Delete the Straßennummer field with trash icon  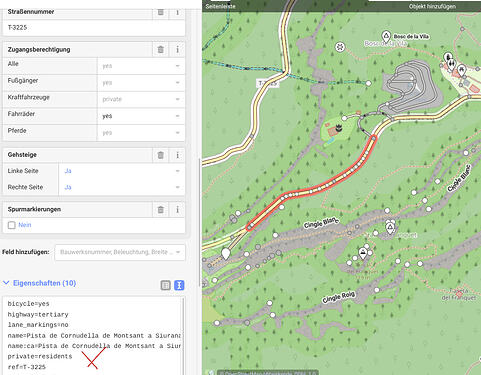[x=161, y=12]
